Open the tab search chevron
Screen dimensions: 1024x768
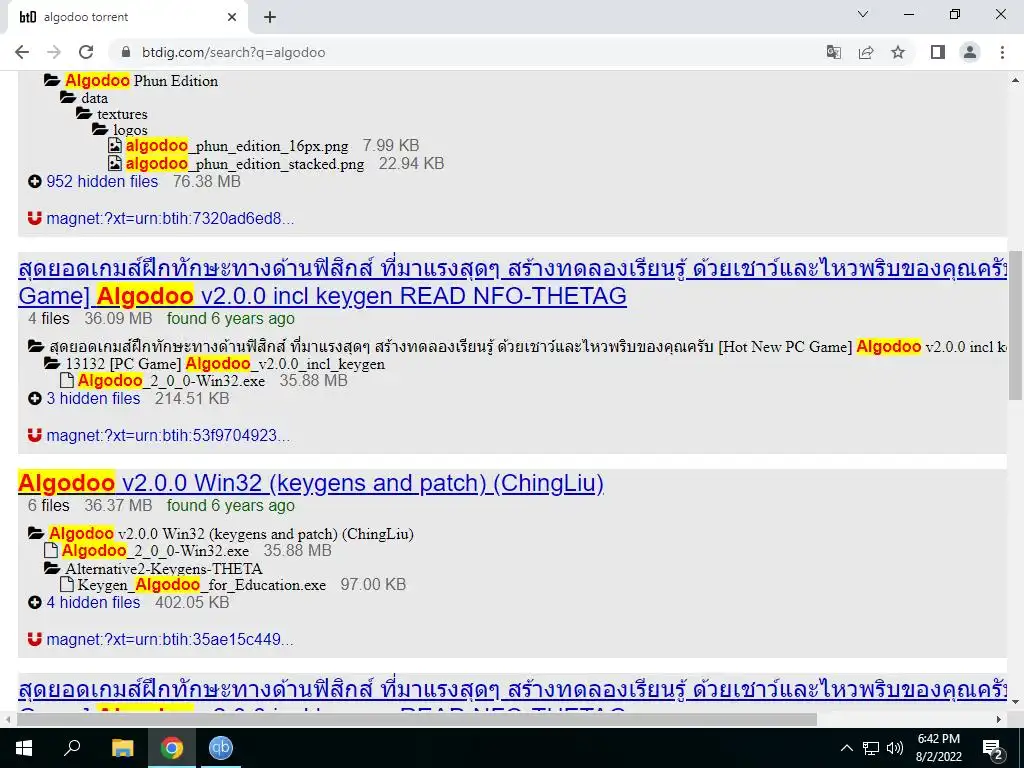coord(863,14)
